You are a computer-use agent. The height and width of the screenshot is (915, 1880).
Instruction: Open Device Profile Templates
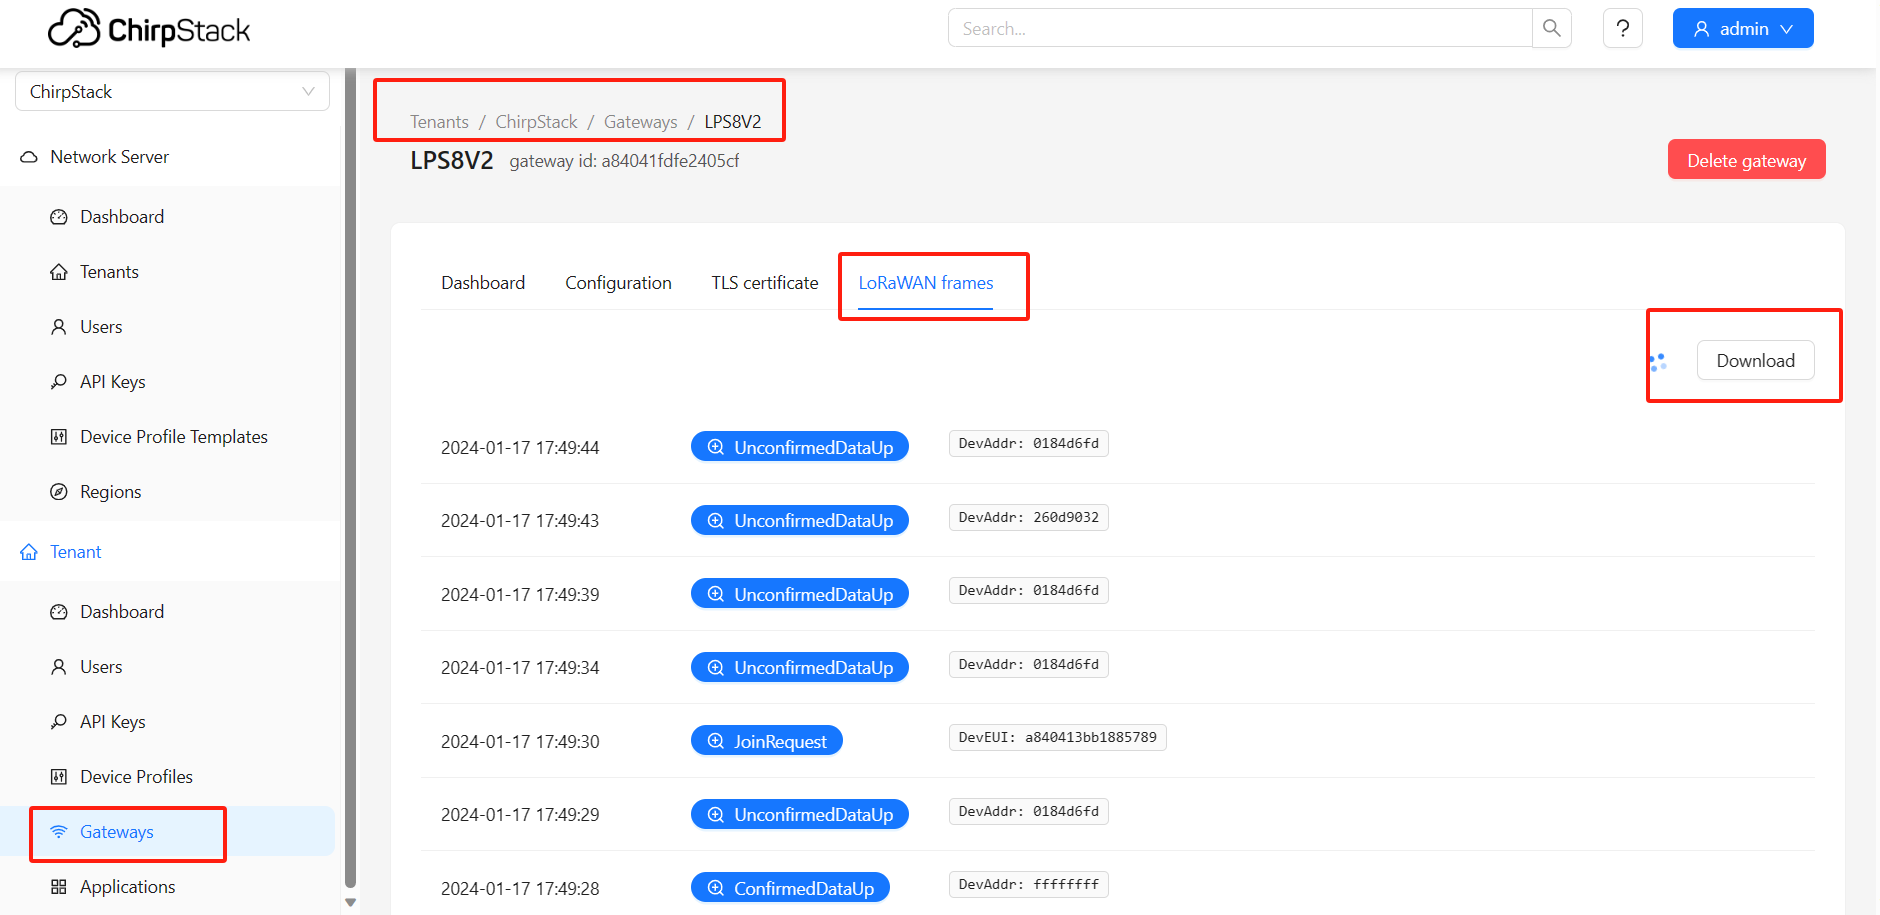click(173, 437)
